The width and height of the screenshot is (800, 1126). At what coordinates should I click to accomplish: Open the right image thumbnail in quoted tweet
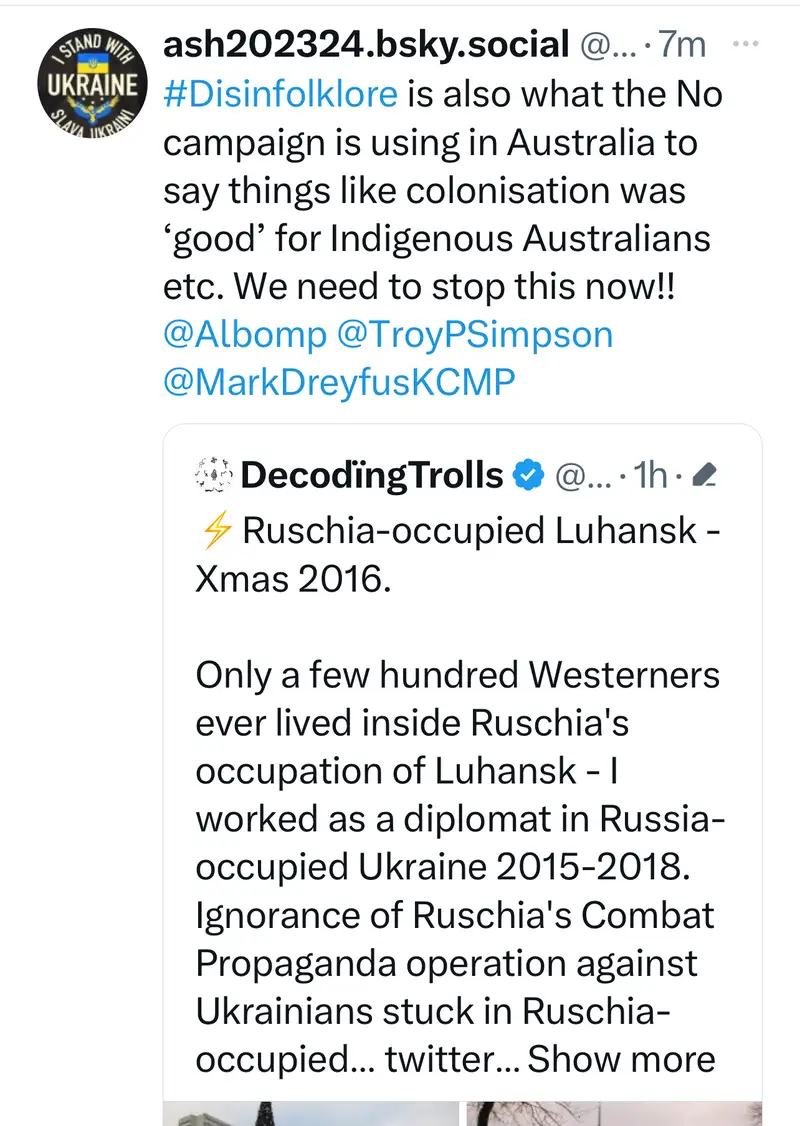click(x=612, y=1112)
